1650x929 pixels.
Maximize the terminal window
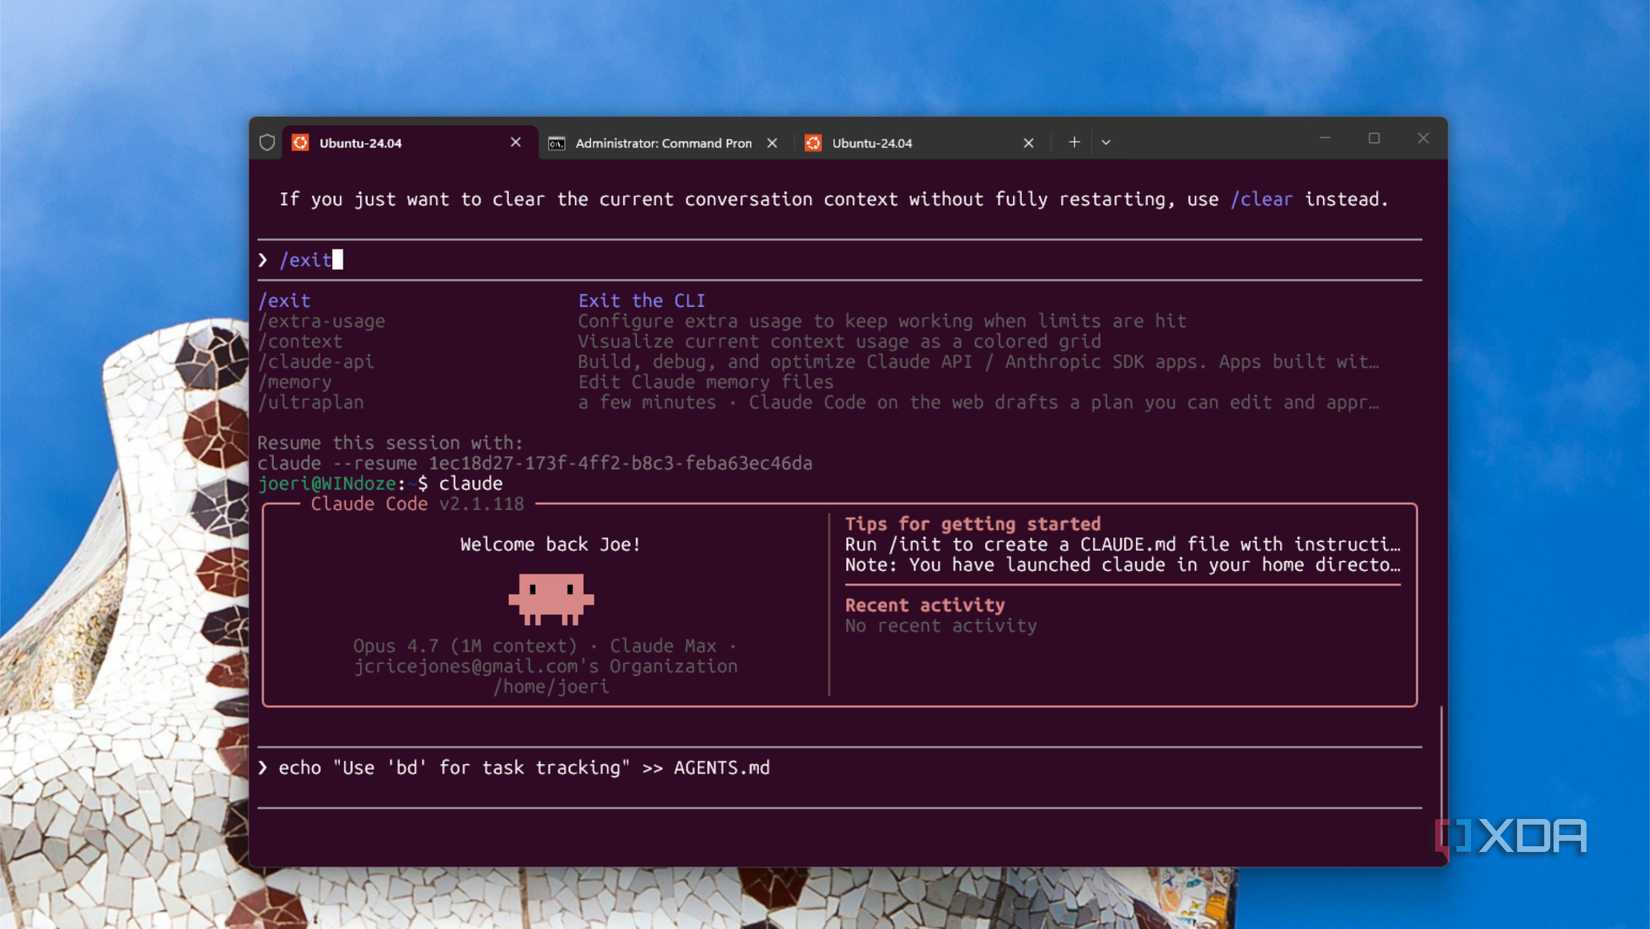pos(1374,138)
